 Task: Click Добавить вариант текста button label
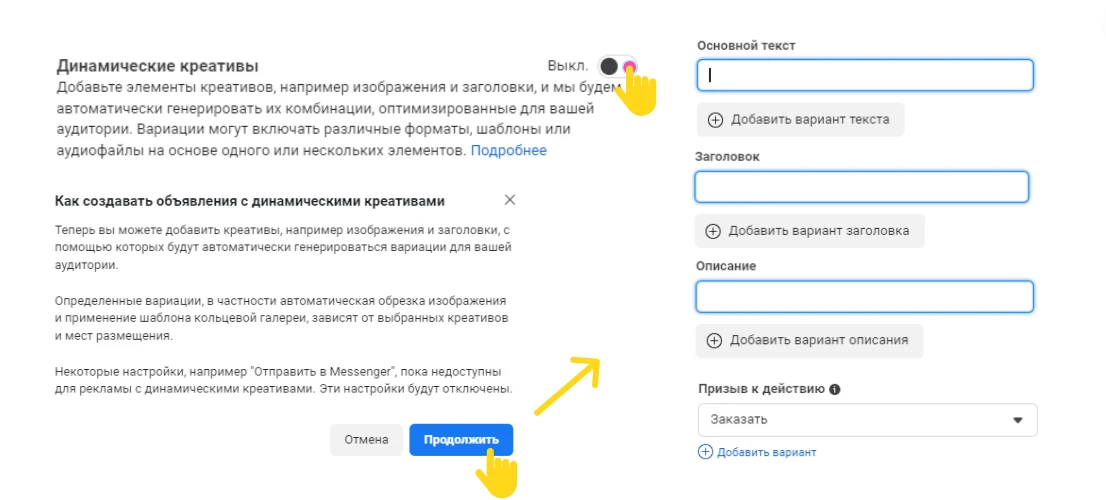[810, 120]
